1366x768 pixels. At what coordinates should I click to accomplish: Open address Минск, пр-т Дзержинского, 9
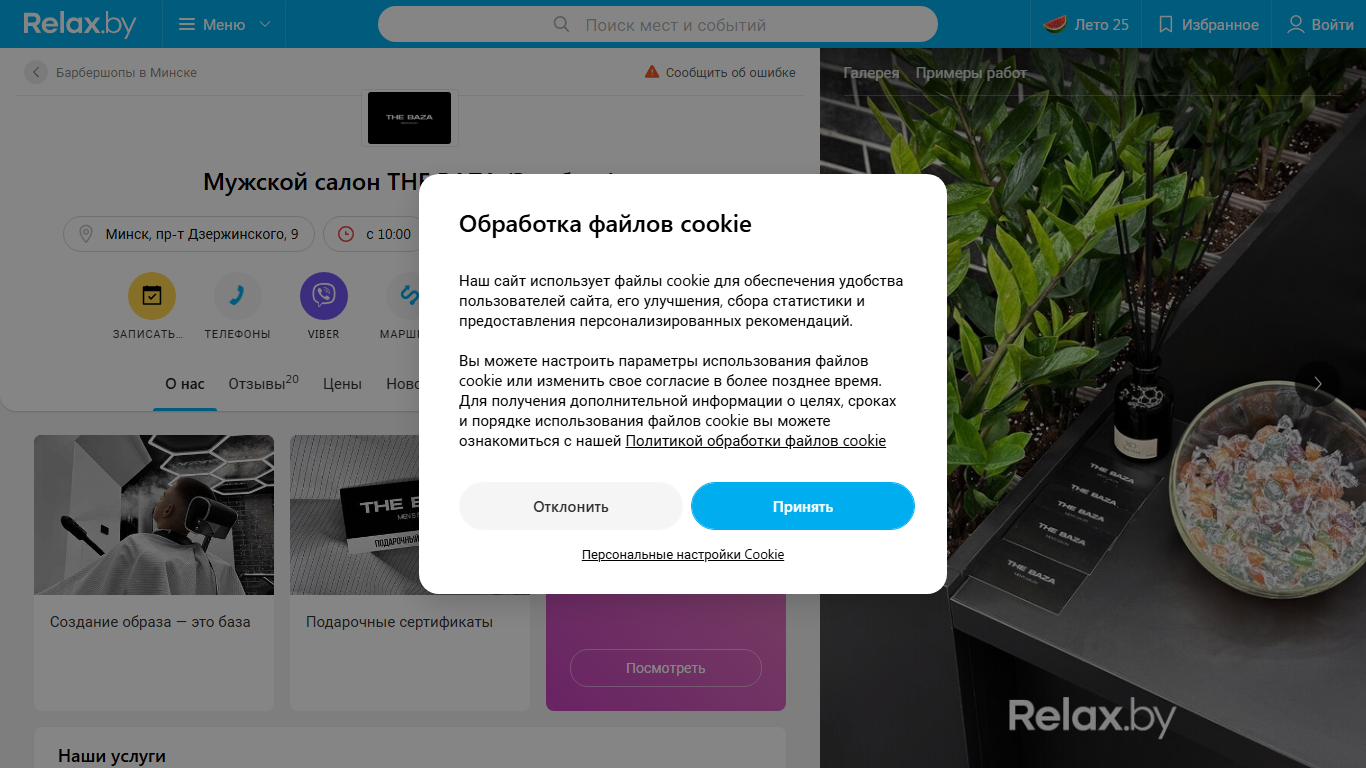[x=189, y=234]
